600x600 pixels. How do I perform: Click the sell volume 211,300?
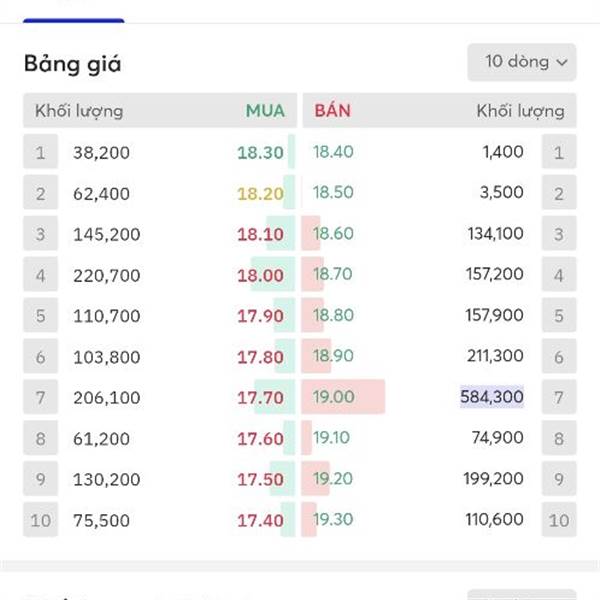point(494,356)
